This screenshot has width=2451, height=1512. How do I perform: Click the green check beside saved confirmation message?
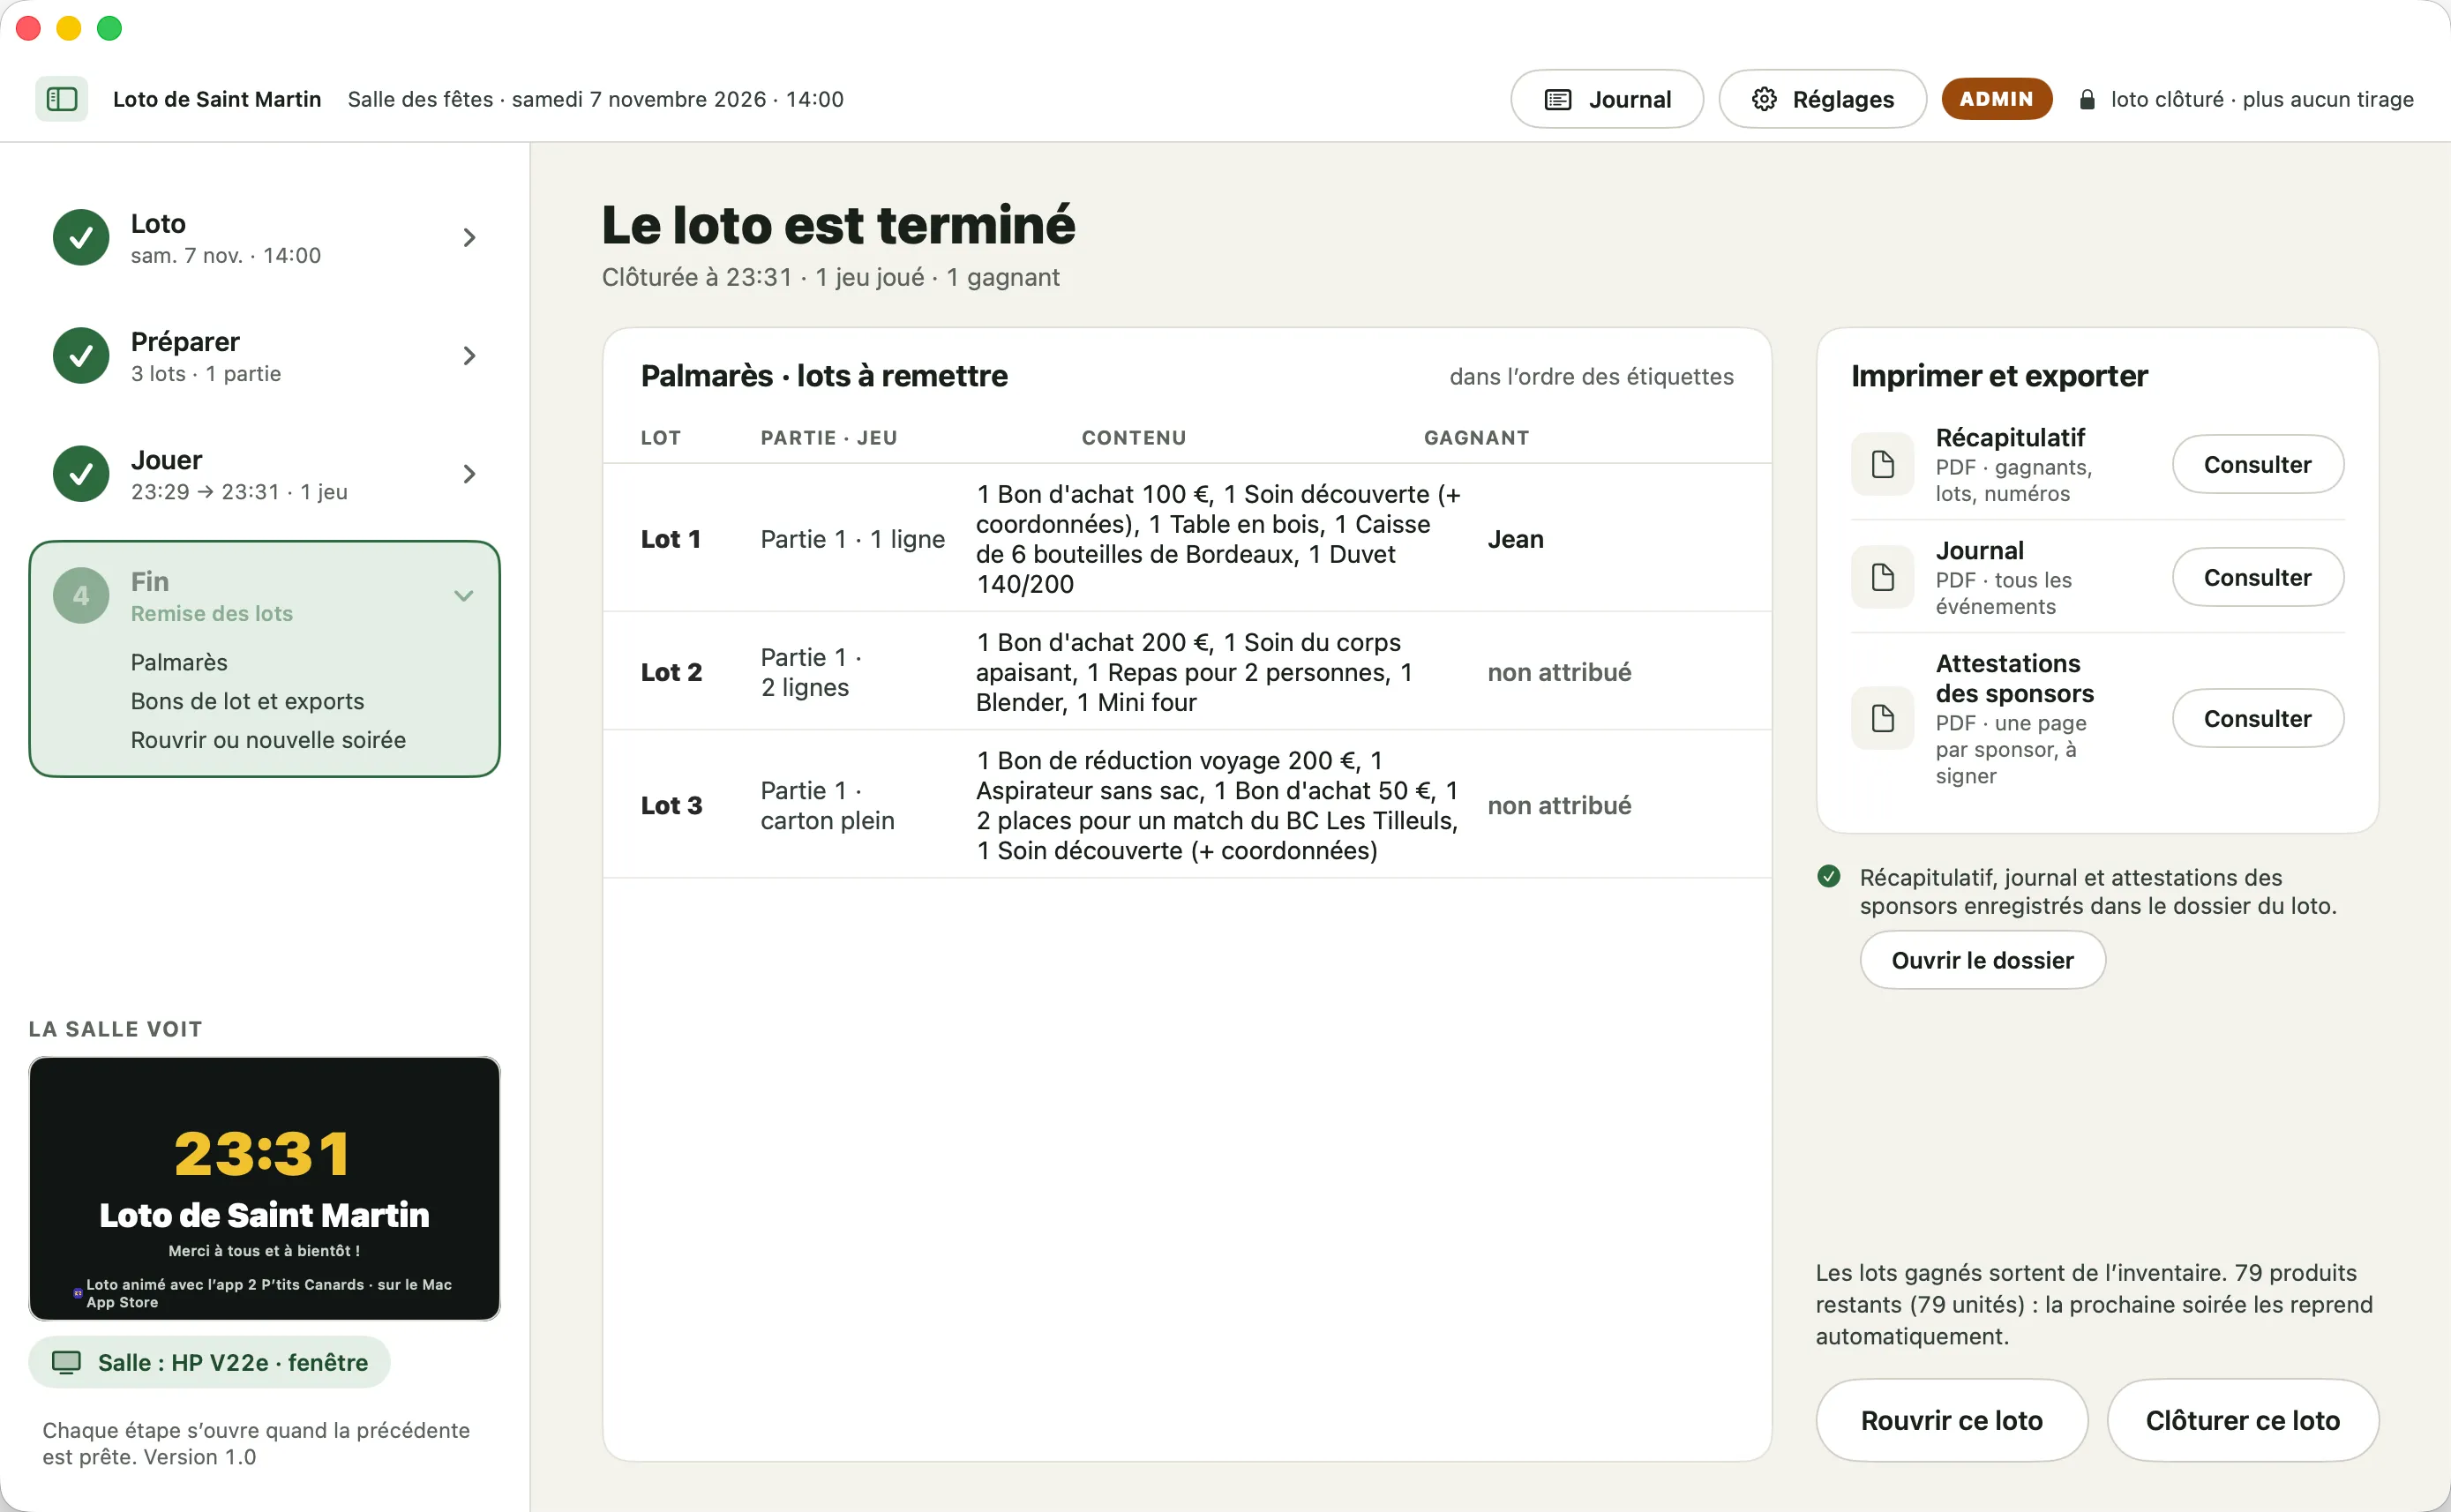click(1828, 877)
